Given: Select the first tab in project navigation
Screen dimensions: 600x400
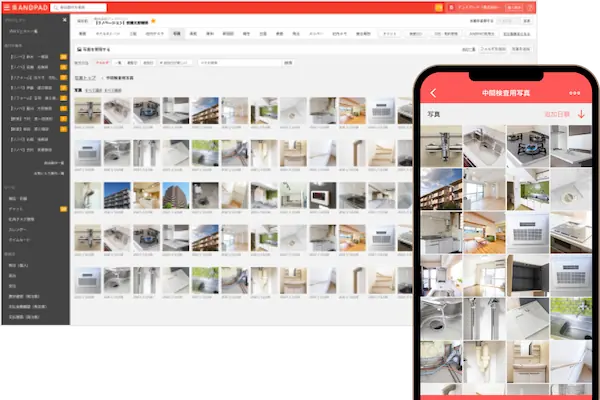Looking at the screenshot, I should point(85,33).
